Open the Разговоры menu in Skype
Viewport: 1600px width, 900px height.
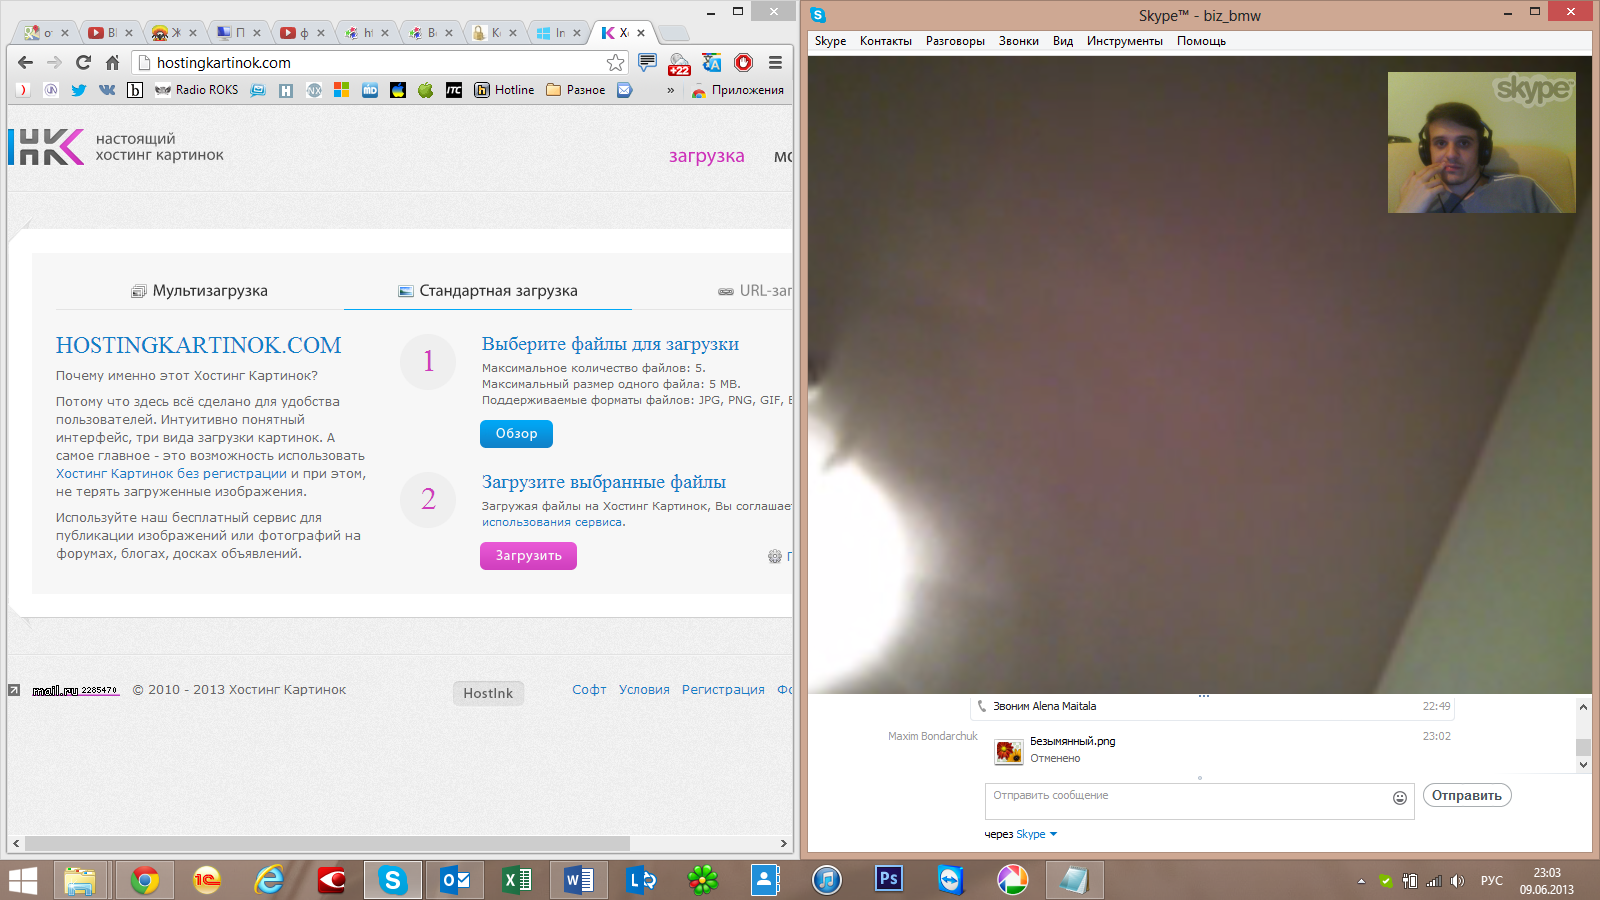955,41
